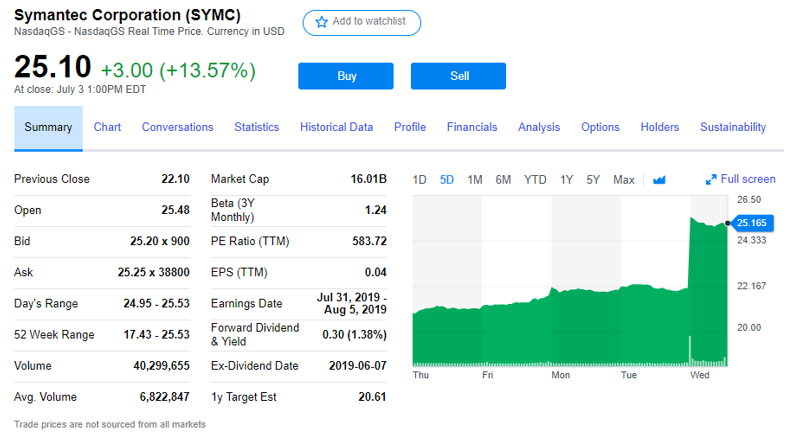
Task: Click the Ex-Dividend Date 2019-06-07
Action: click(358, 366)
